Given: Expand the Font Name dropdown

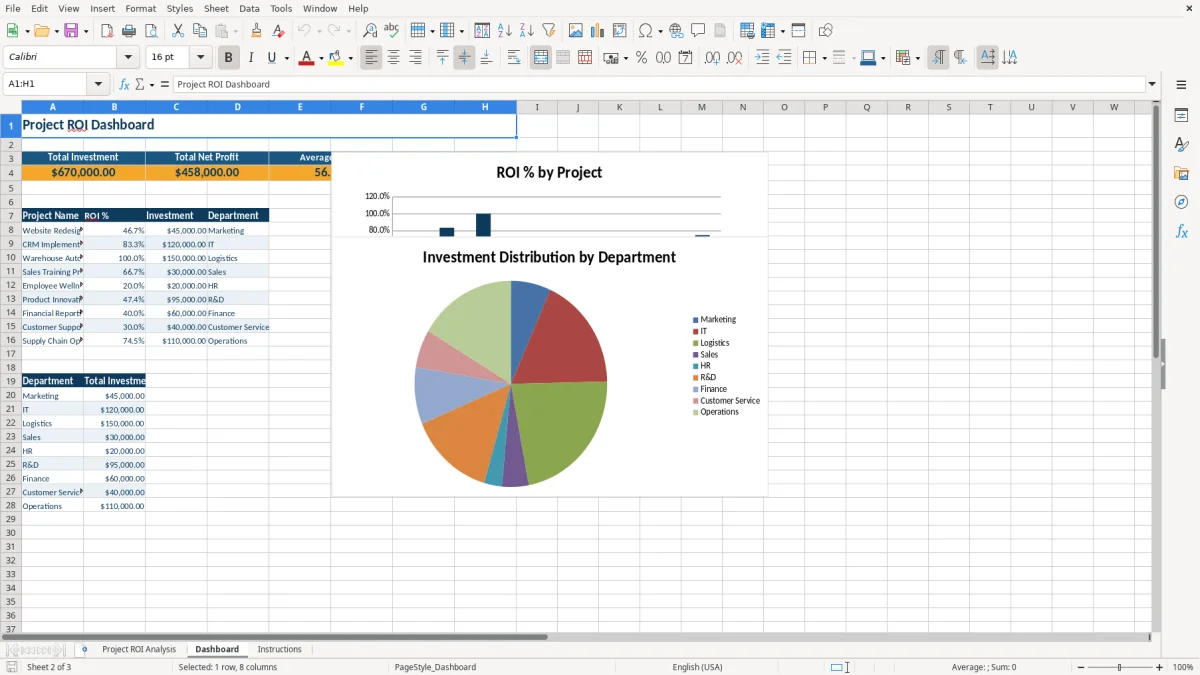Looking at the screenshot, I should pyautogui.click(x=128, y=58).
